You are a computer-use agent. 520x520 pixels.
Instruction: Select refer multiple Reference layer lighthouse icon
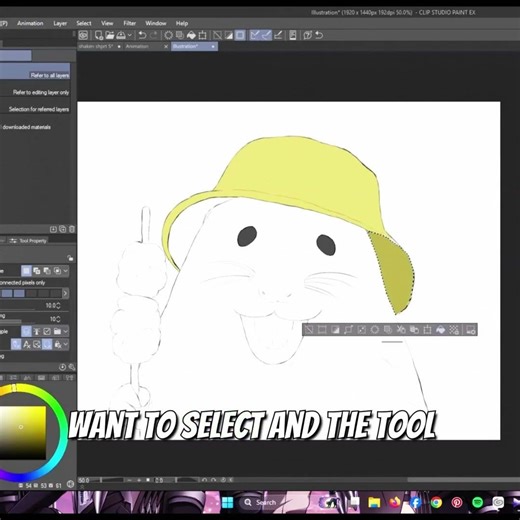click(37, 331)
